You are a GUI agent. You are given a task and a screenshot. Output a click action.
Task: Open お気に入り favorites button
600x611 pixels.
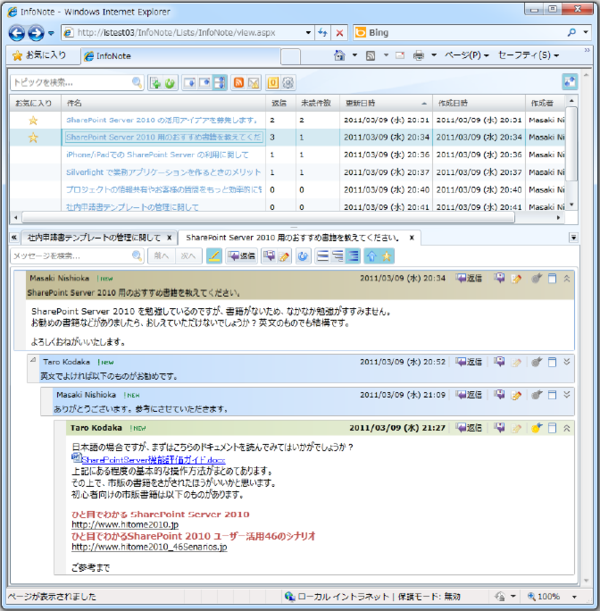(x=40, y=55)
